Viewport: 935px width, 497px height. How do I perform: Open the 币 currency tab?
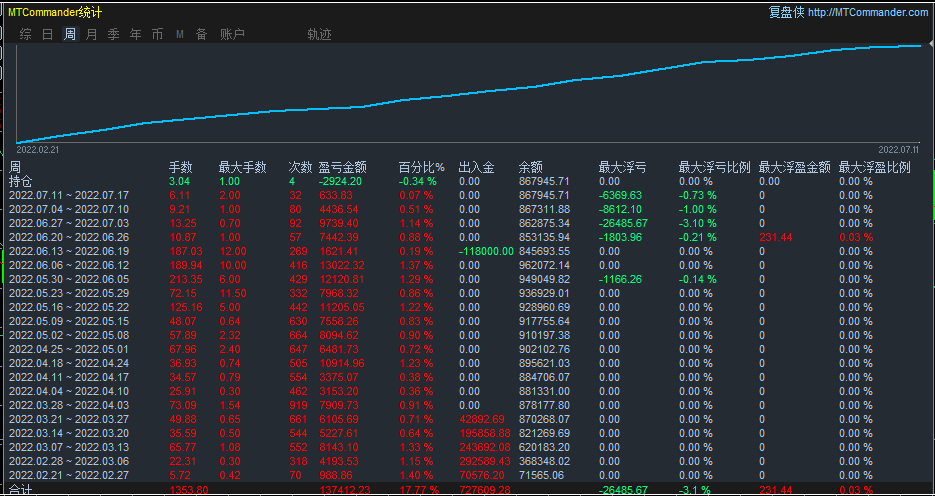(157, 34)
